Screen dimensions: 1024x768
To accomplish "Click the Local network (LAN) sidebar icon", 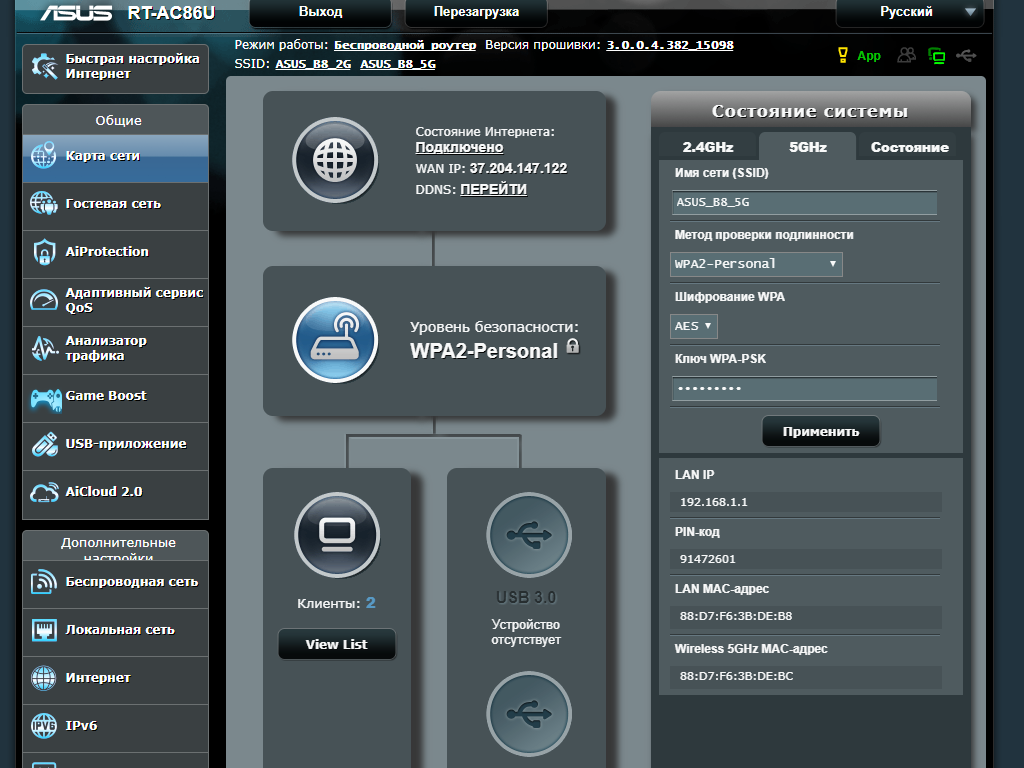I will coord(44,630).
